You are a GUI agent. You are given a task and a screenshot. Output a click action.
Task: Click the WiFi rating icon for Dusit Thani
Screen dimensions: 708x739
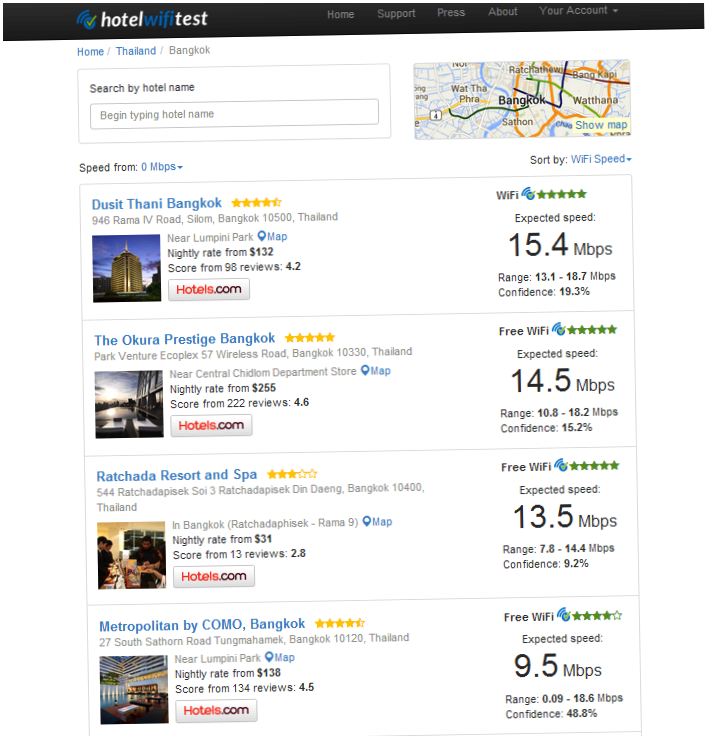click(x=528, y=194)
